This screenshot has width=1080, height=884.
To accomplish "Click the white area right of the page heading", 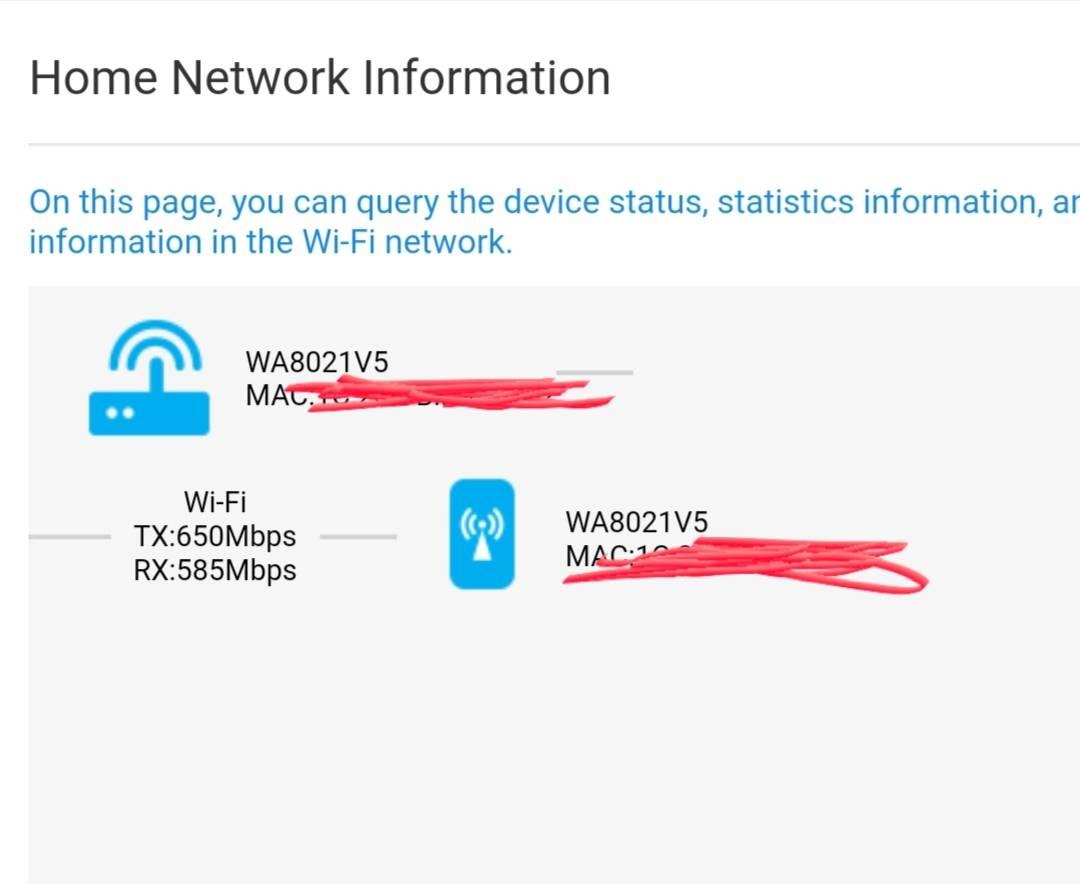I will coord(845,77).
